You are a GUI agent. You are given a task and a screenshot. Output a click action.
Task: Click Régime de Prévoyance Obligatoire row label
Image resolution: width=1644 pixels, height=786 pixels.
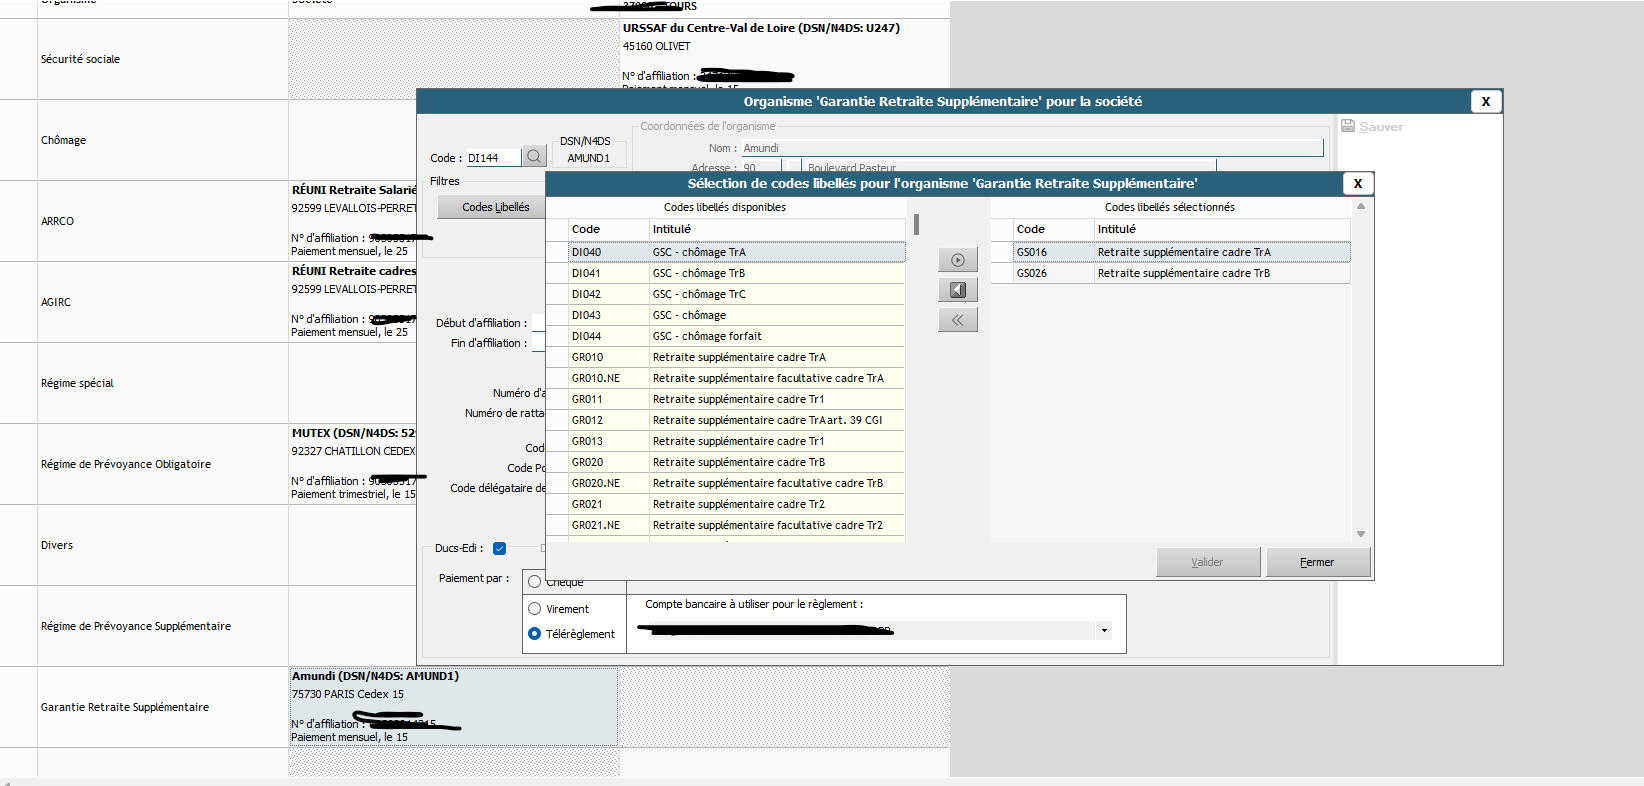tap(126, 464)
